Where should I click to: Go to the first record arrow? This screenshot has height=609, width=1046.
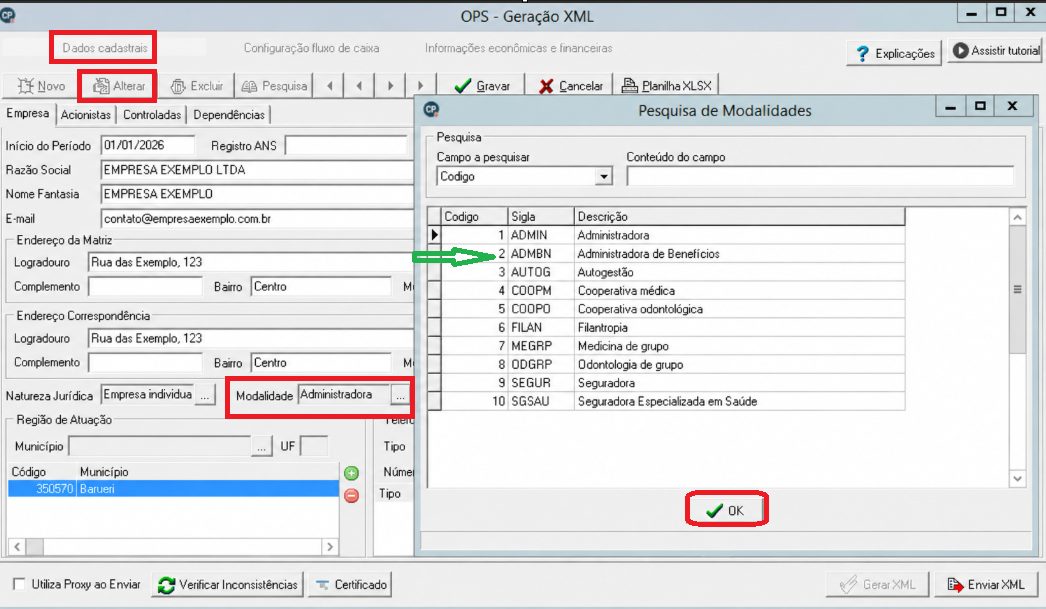tap(330, 86)
